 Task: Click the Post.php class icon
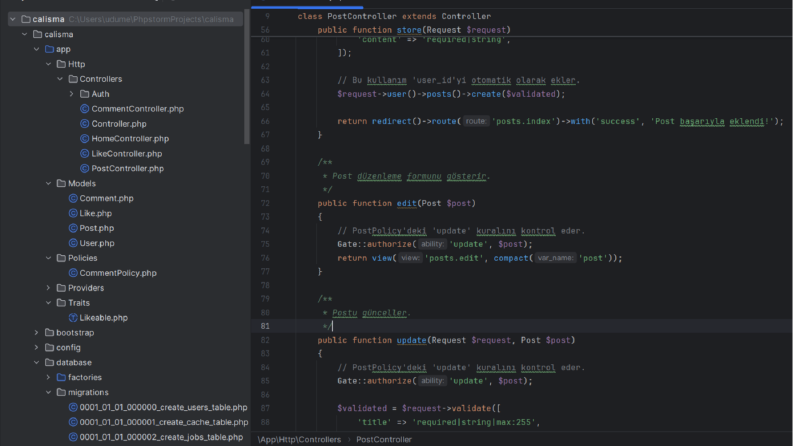click(73, 228)
